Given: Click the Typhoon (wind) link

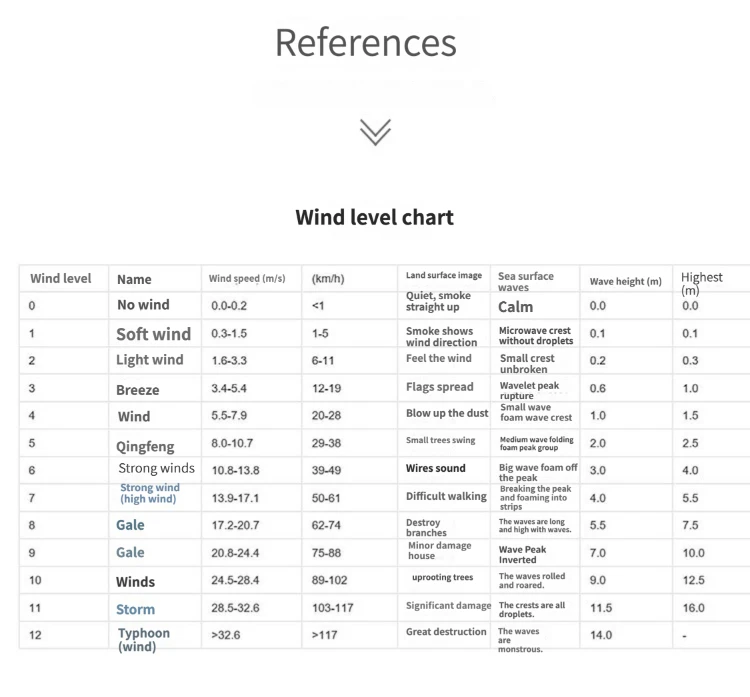Looking at the screenshot, I should pos(143,639).
